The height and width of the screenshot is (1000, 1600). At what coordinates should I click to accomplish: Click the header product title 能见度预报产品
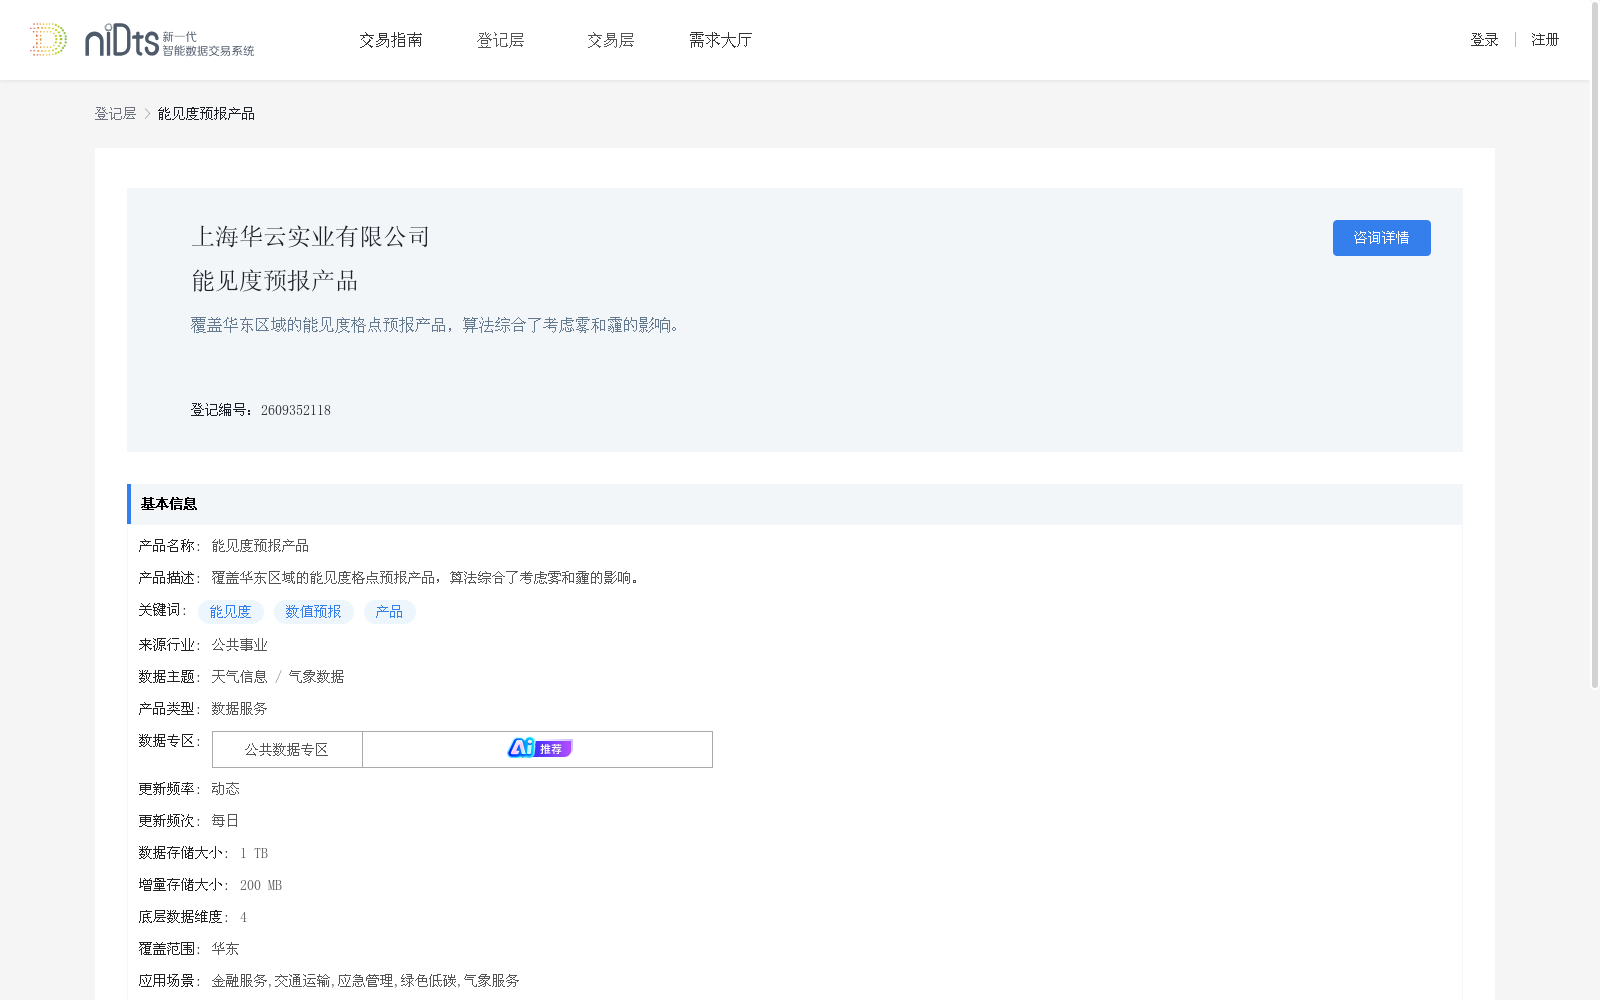pos(274,281)
